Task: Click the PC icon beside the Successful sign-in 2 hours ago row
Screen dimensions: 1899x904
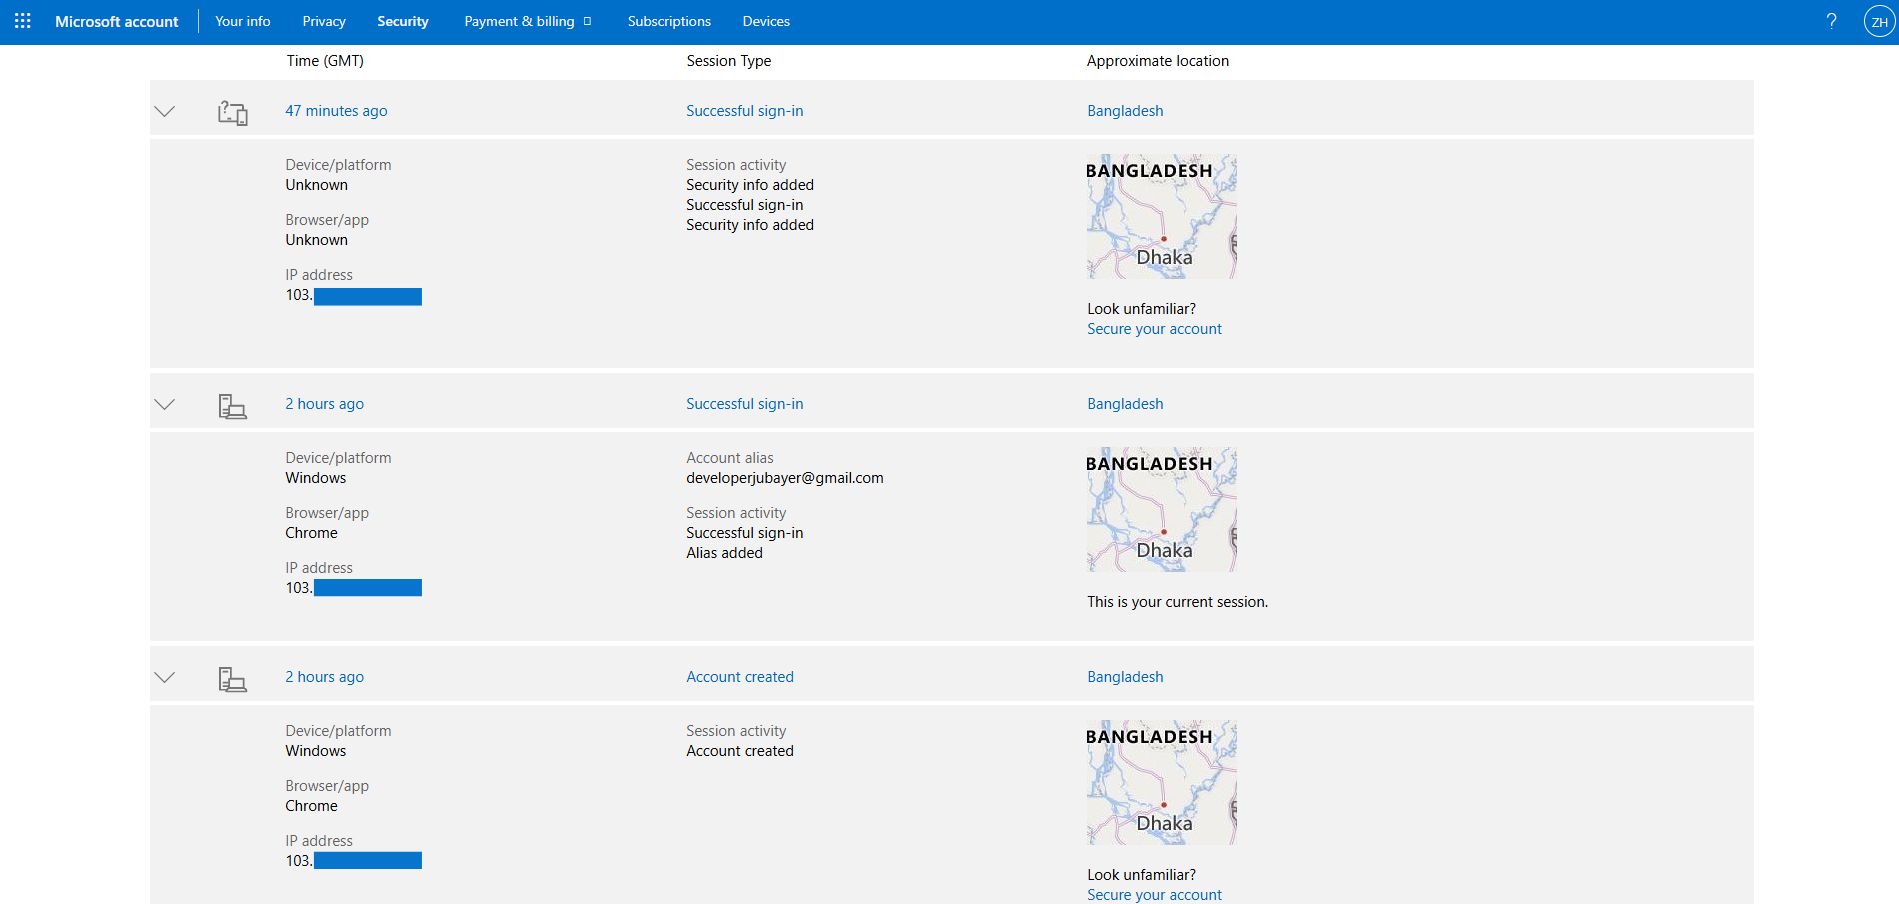Action: pos(233,405)
